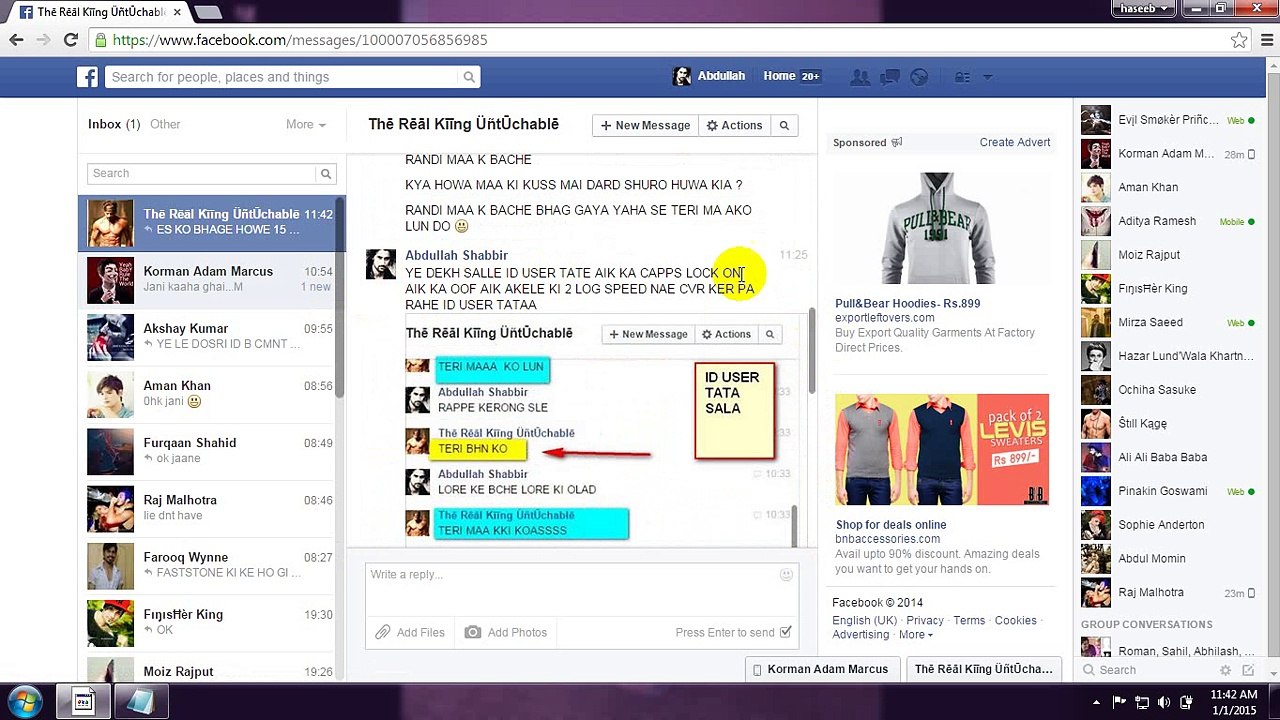Open the Pull&Bear Hoodies ad link
This screenshot has height=720, width=1280.
pos(908,303)
